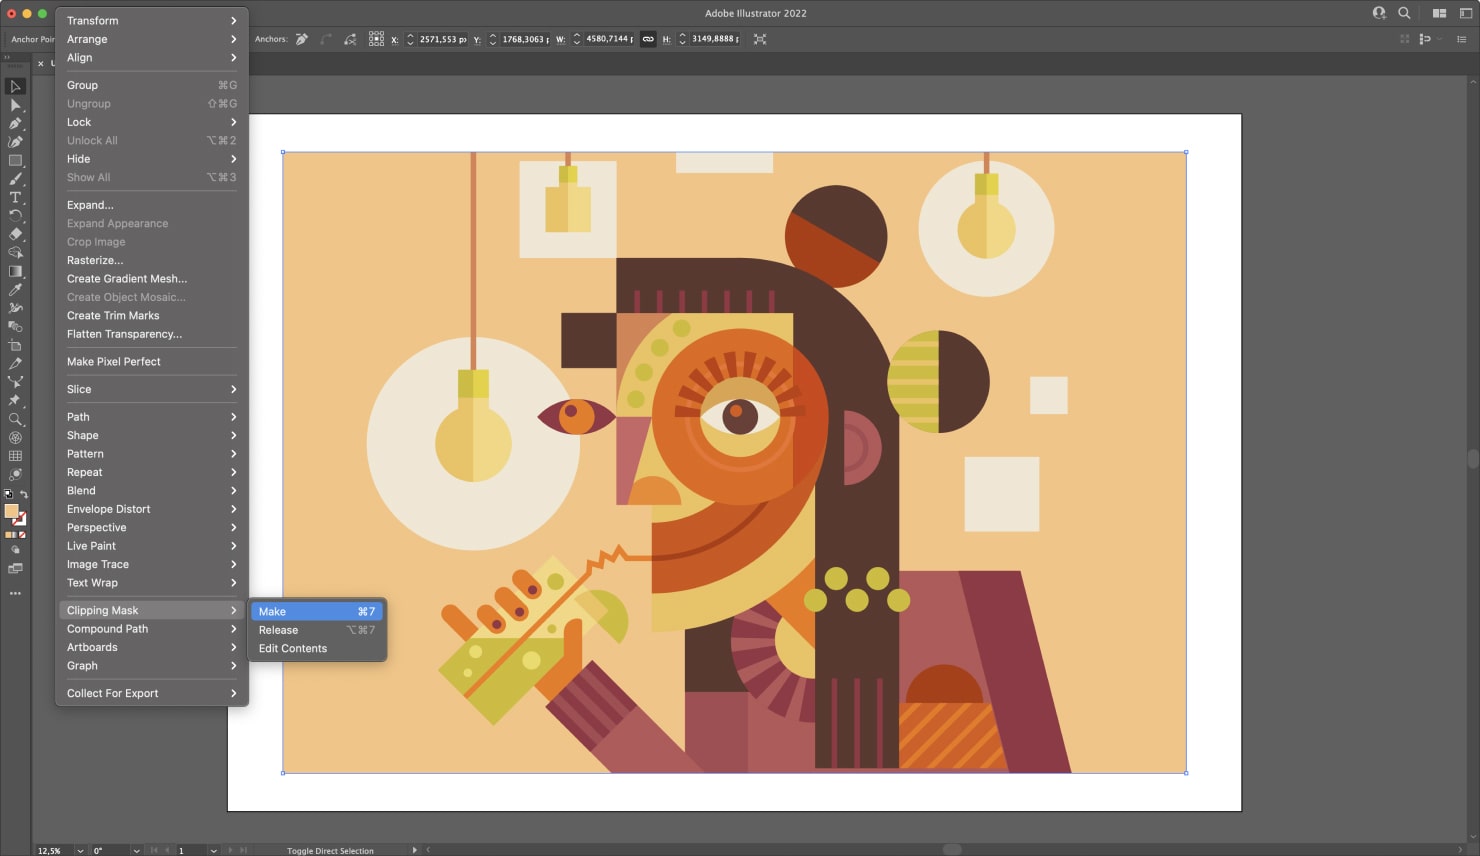1480x856 pixels.
Task: Select the Eraser tool
Action: [15, 234]
